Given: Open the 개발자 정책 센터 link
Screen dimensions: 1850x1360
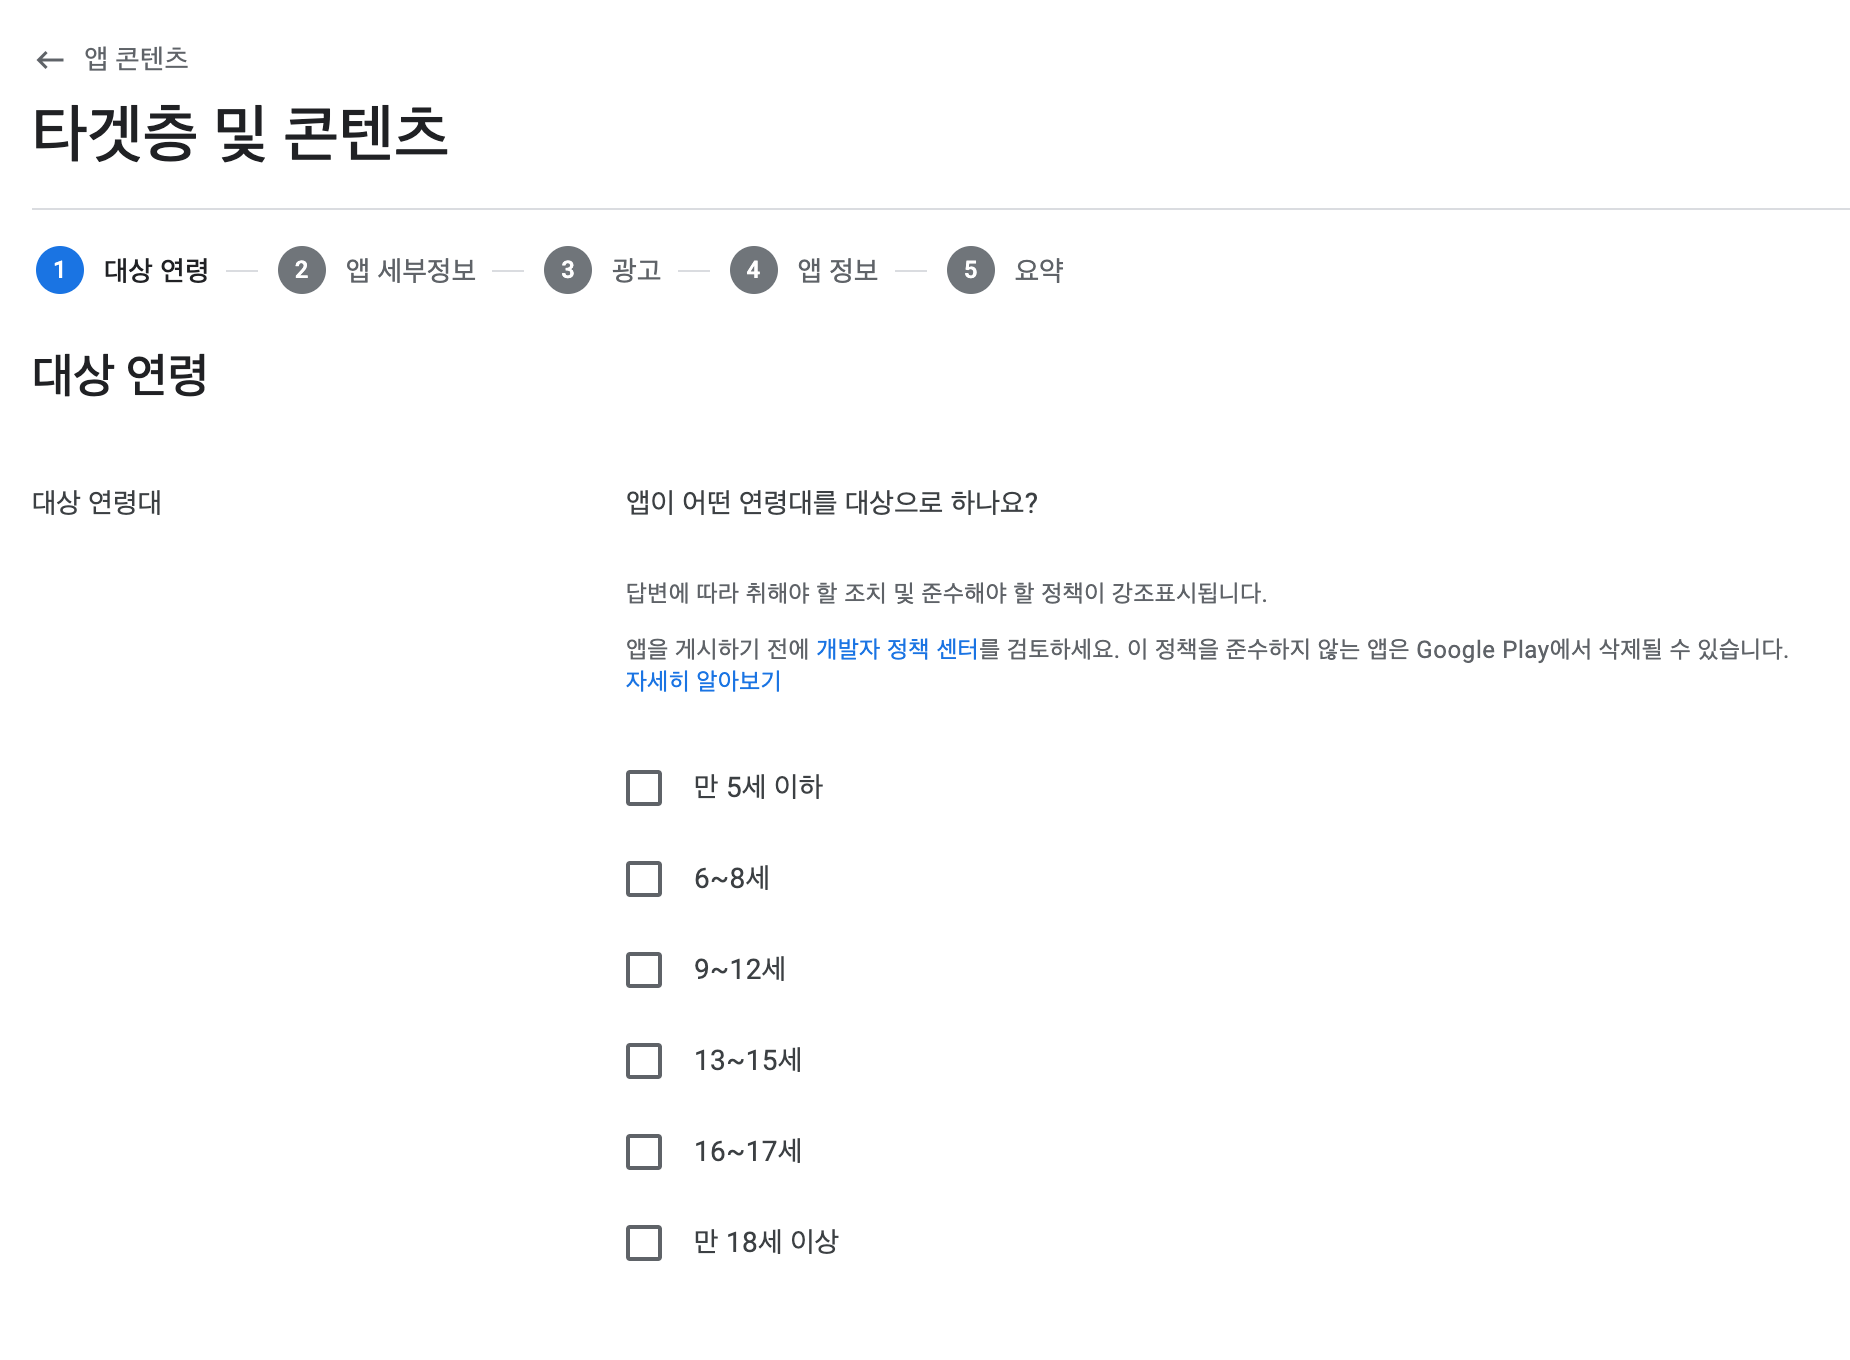Looking at the screenshot, I should (x=896, y=649).
